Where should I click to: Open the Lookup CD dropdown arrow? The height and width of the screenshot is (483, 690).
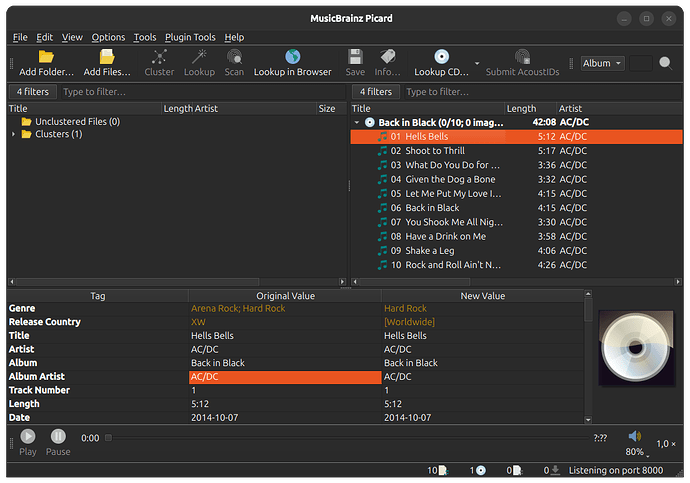[476, 64]
